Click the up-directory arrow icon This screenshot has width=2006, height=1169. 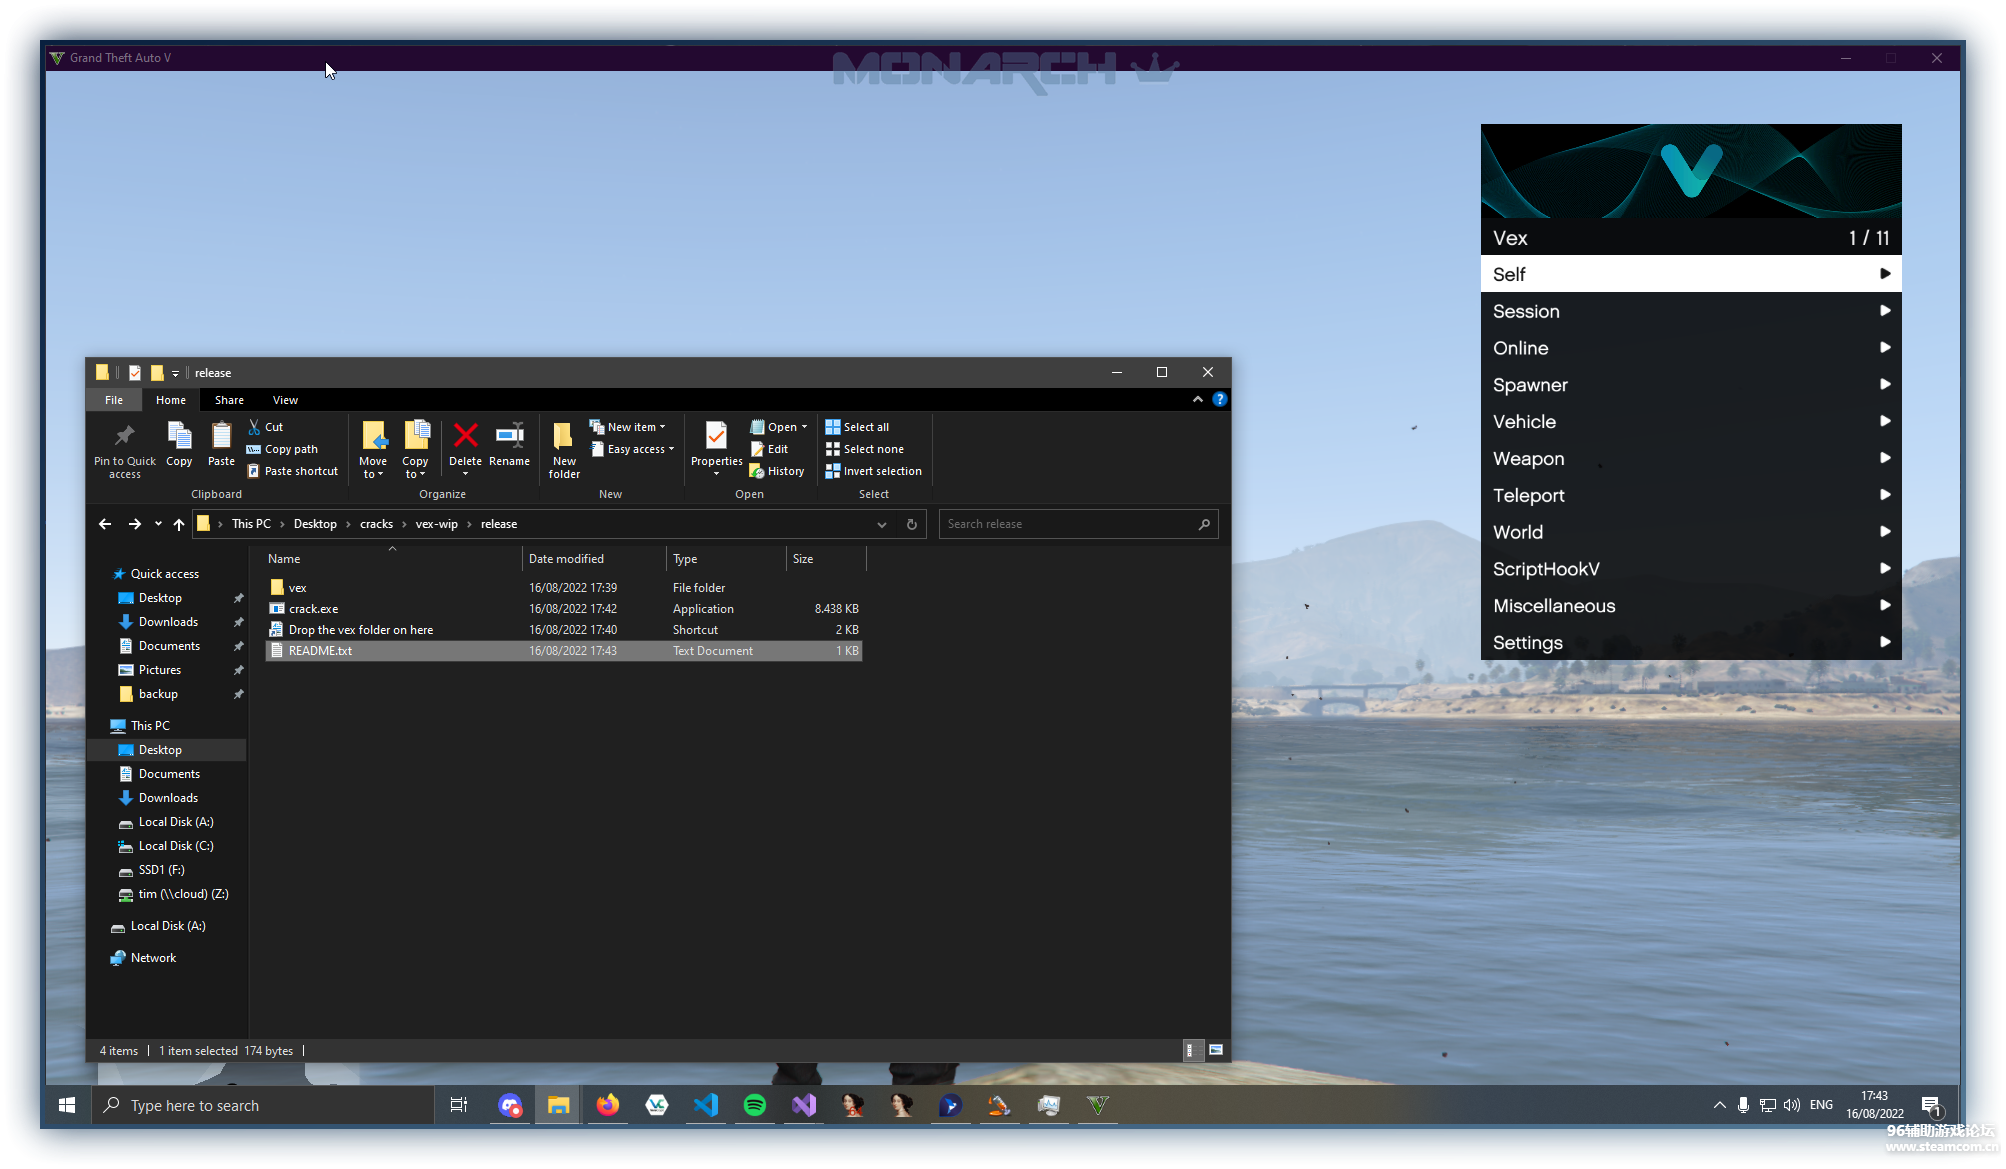179,524
